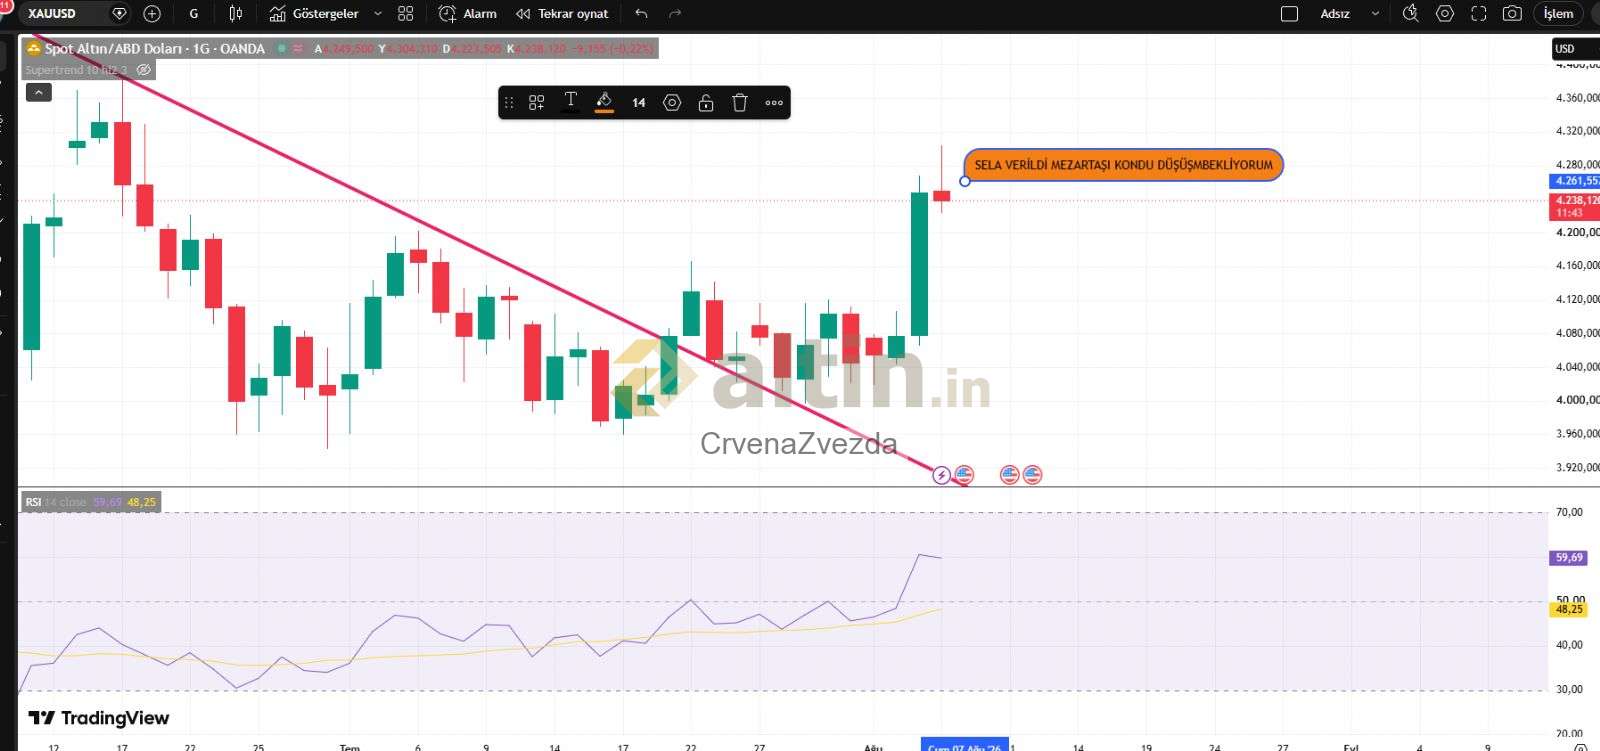1600x751 pixels.
Task: Click the callout anchor point circle
Action: coord(964,181)
